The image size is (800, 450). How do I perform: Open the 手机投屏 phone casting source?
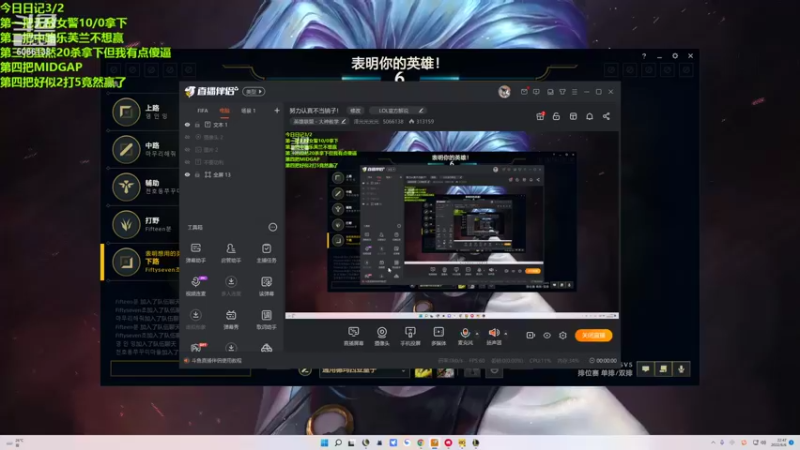[410, 336]
